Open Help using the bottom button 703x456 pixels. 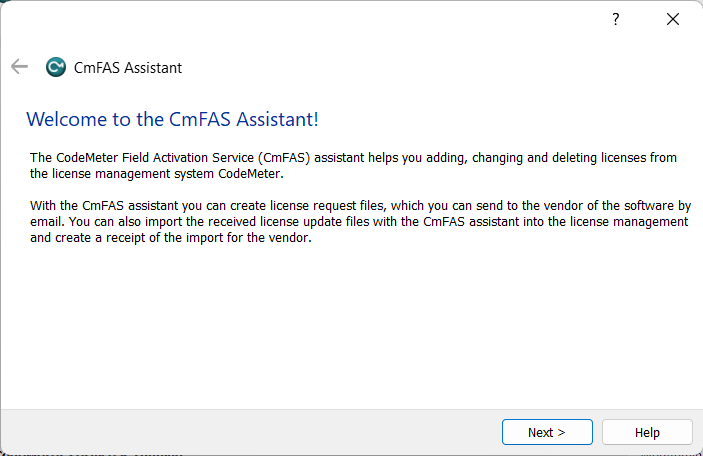coord(647,432)
